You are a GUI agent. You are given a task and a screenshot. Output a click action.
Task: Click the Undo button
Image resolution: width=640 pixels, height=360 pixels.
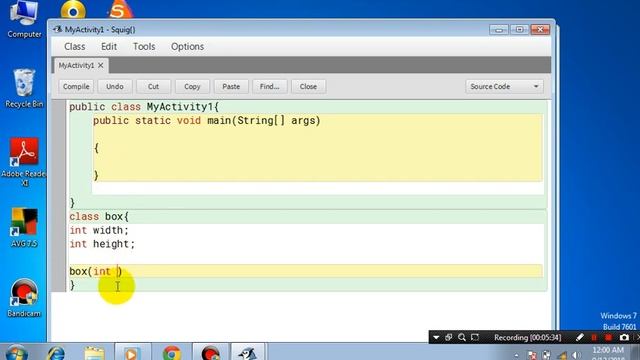115,87
